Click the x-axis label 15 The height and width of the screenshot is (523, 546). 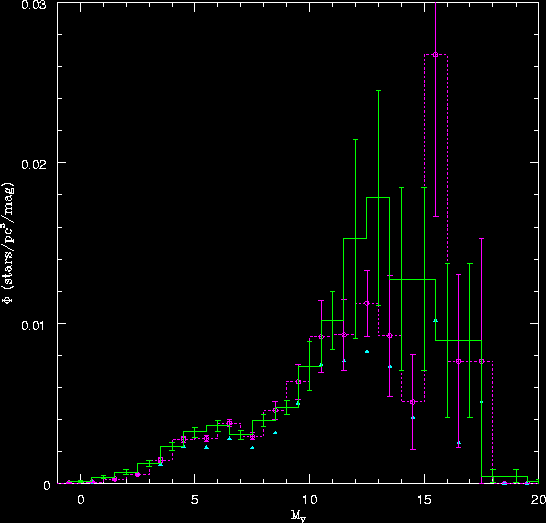tap(424, 500)
